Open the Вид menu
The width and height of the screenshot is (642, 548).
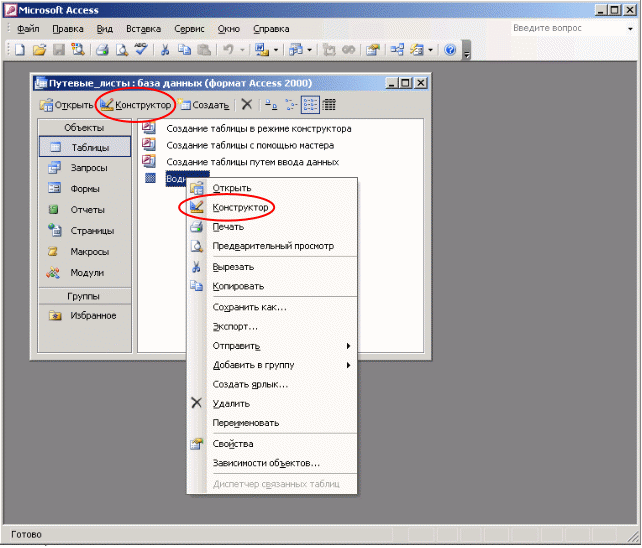coord(104,29)
